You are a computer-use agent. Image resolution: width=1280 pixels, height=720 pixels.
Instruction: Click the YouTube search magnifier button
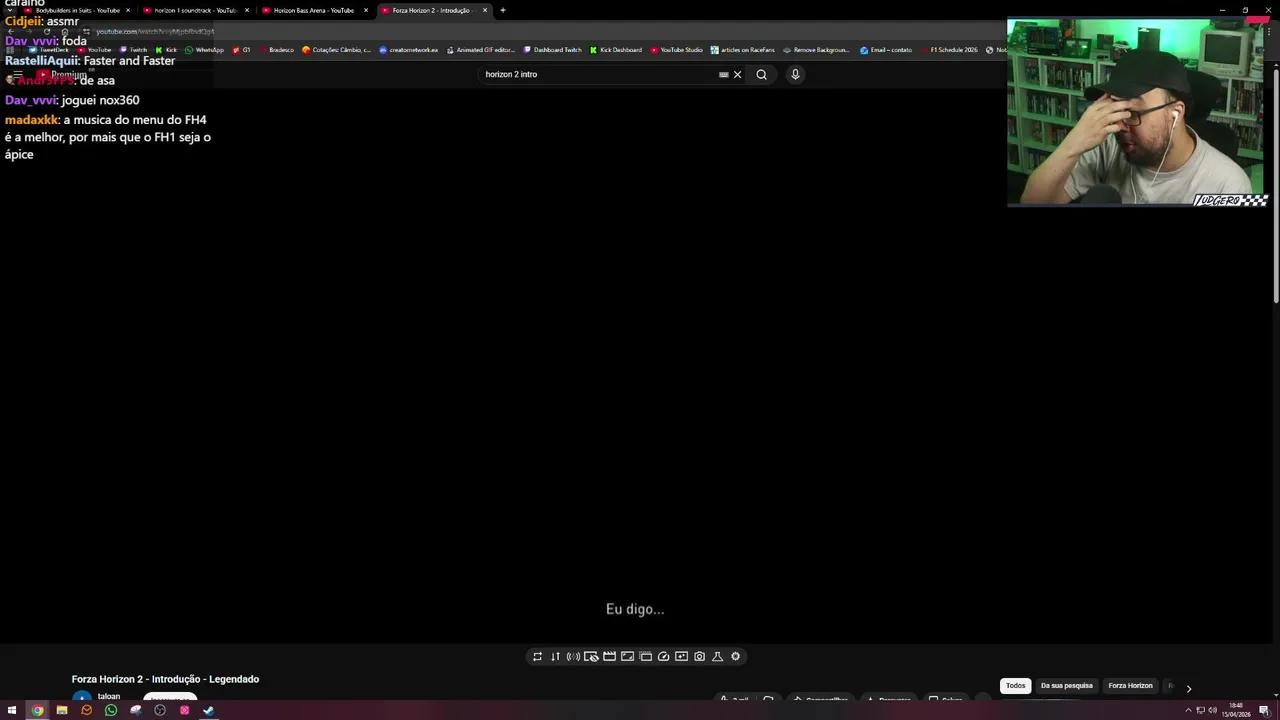point(761,74)
